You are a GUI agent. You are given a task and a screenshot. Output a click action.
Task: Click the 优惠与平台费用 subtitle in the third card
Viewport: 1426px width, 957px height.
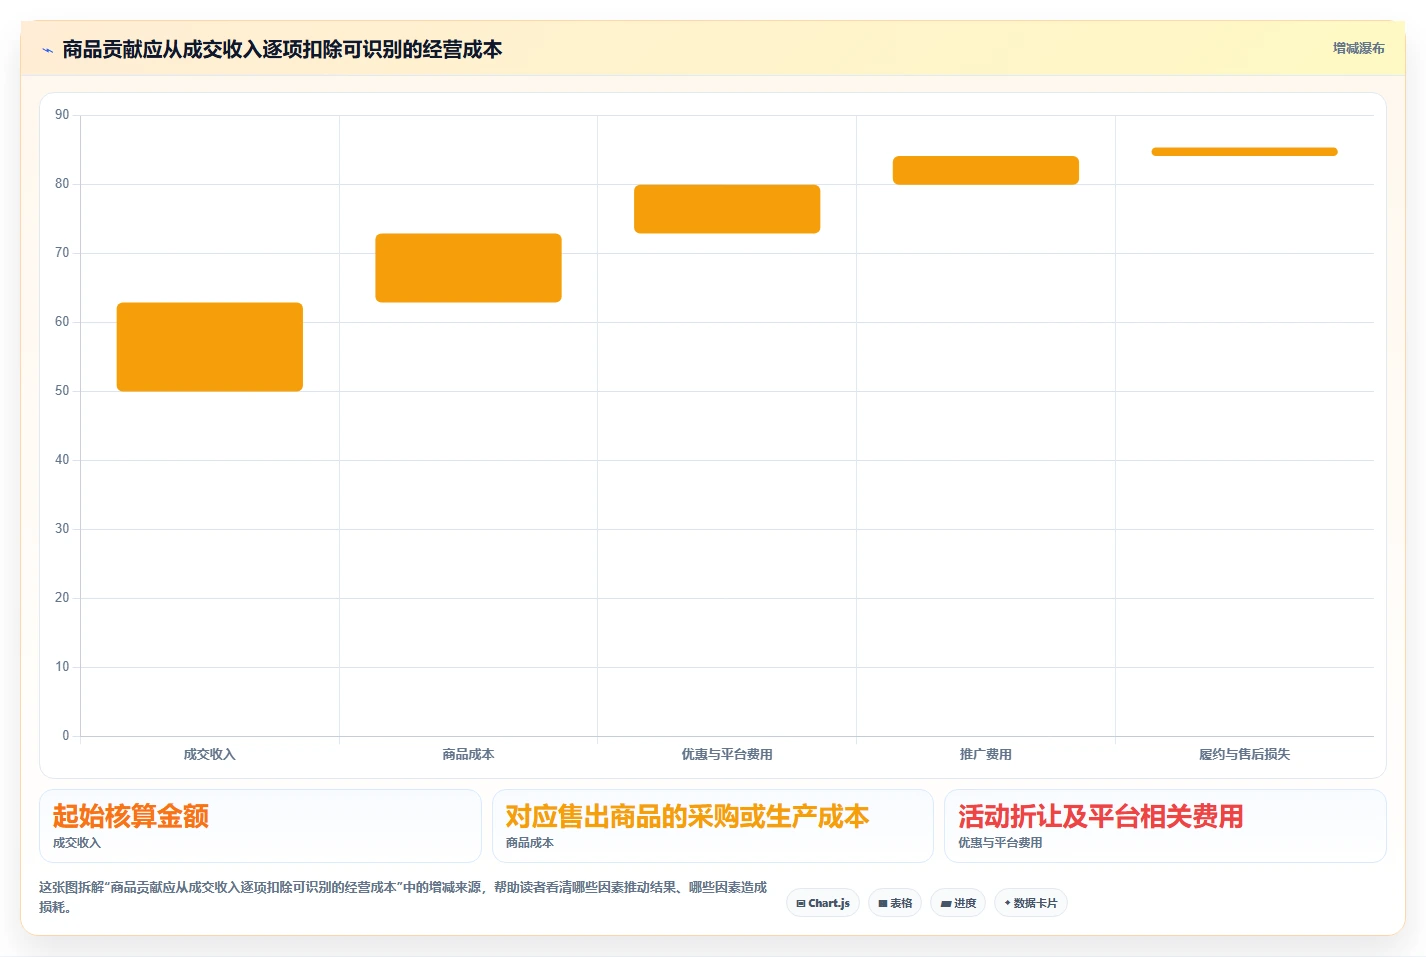(x=1000, y=843)
